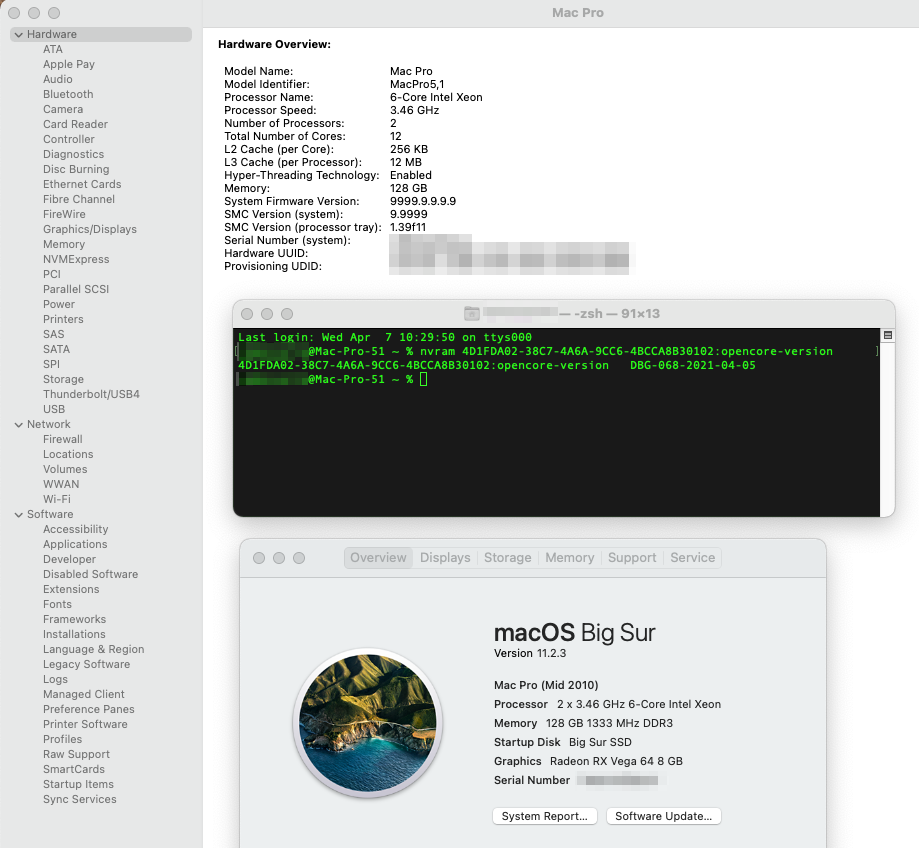The height and width of the screenshot is (848, 919).
Task: Close the Terminal window
Action: [x=247, y=314]
